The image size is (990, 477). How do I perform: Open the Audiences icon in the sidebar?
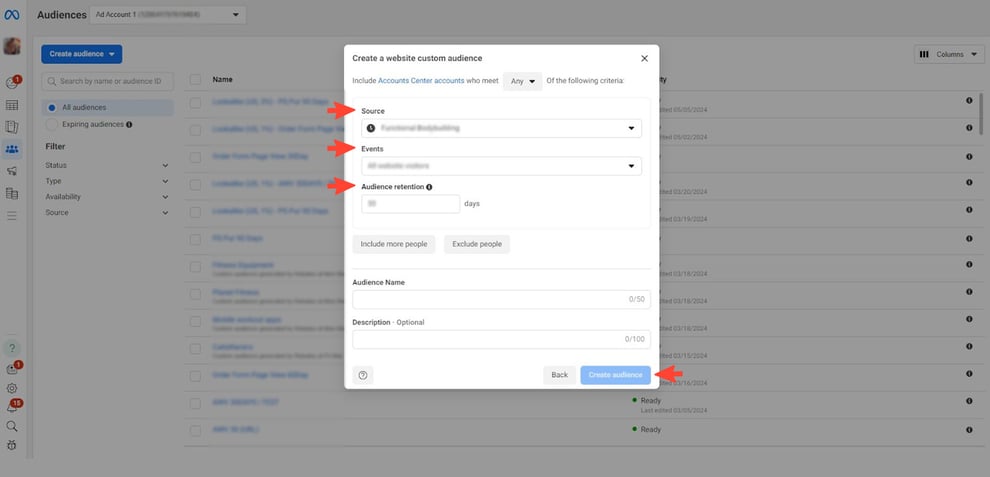[12, 149]
